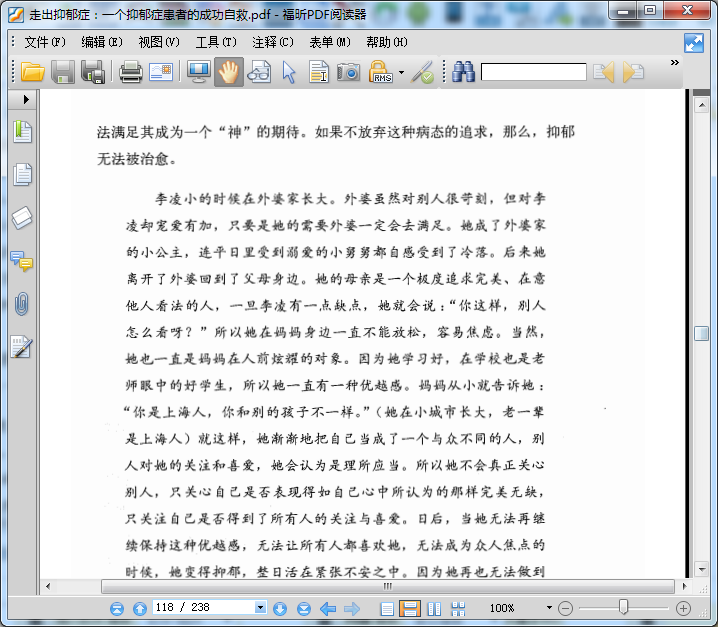Select the Hand tool
Viewport: 718px width, 627px height.
[228, 72]
